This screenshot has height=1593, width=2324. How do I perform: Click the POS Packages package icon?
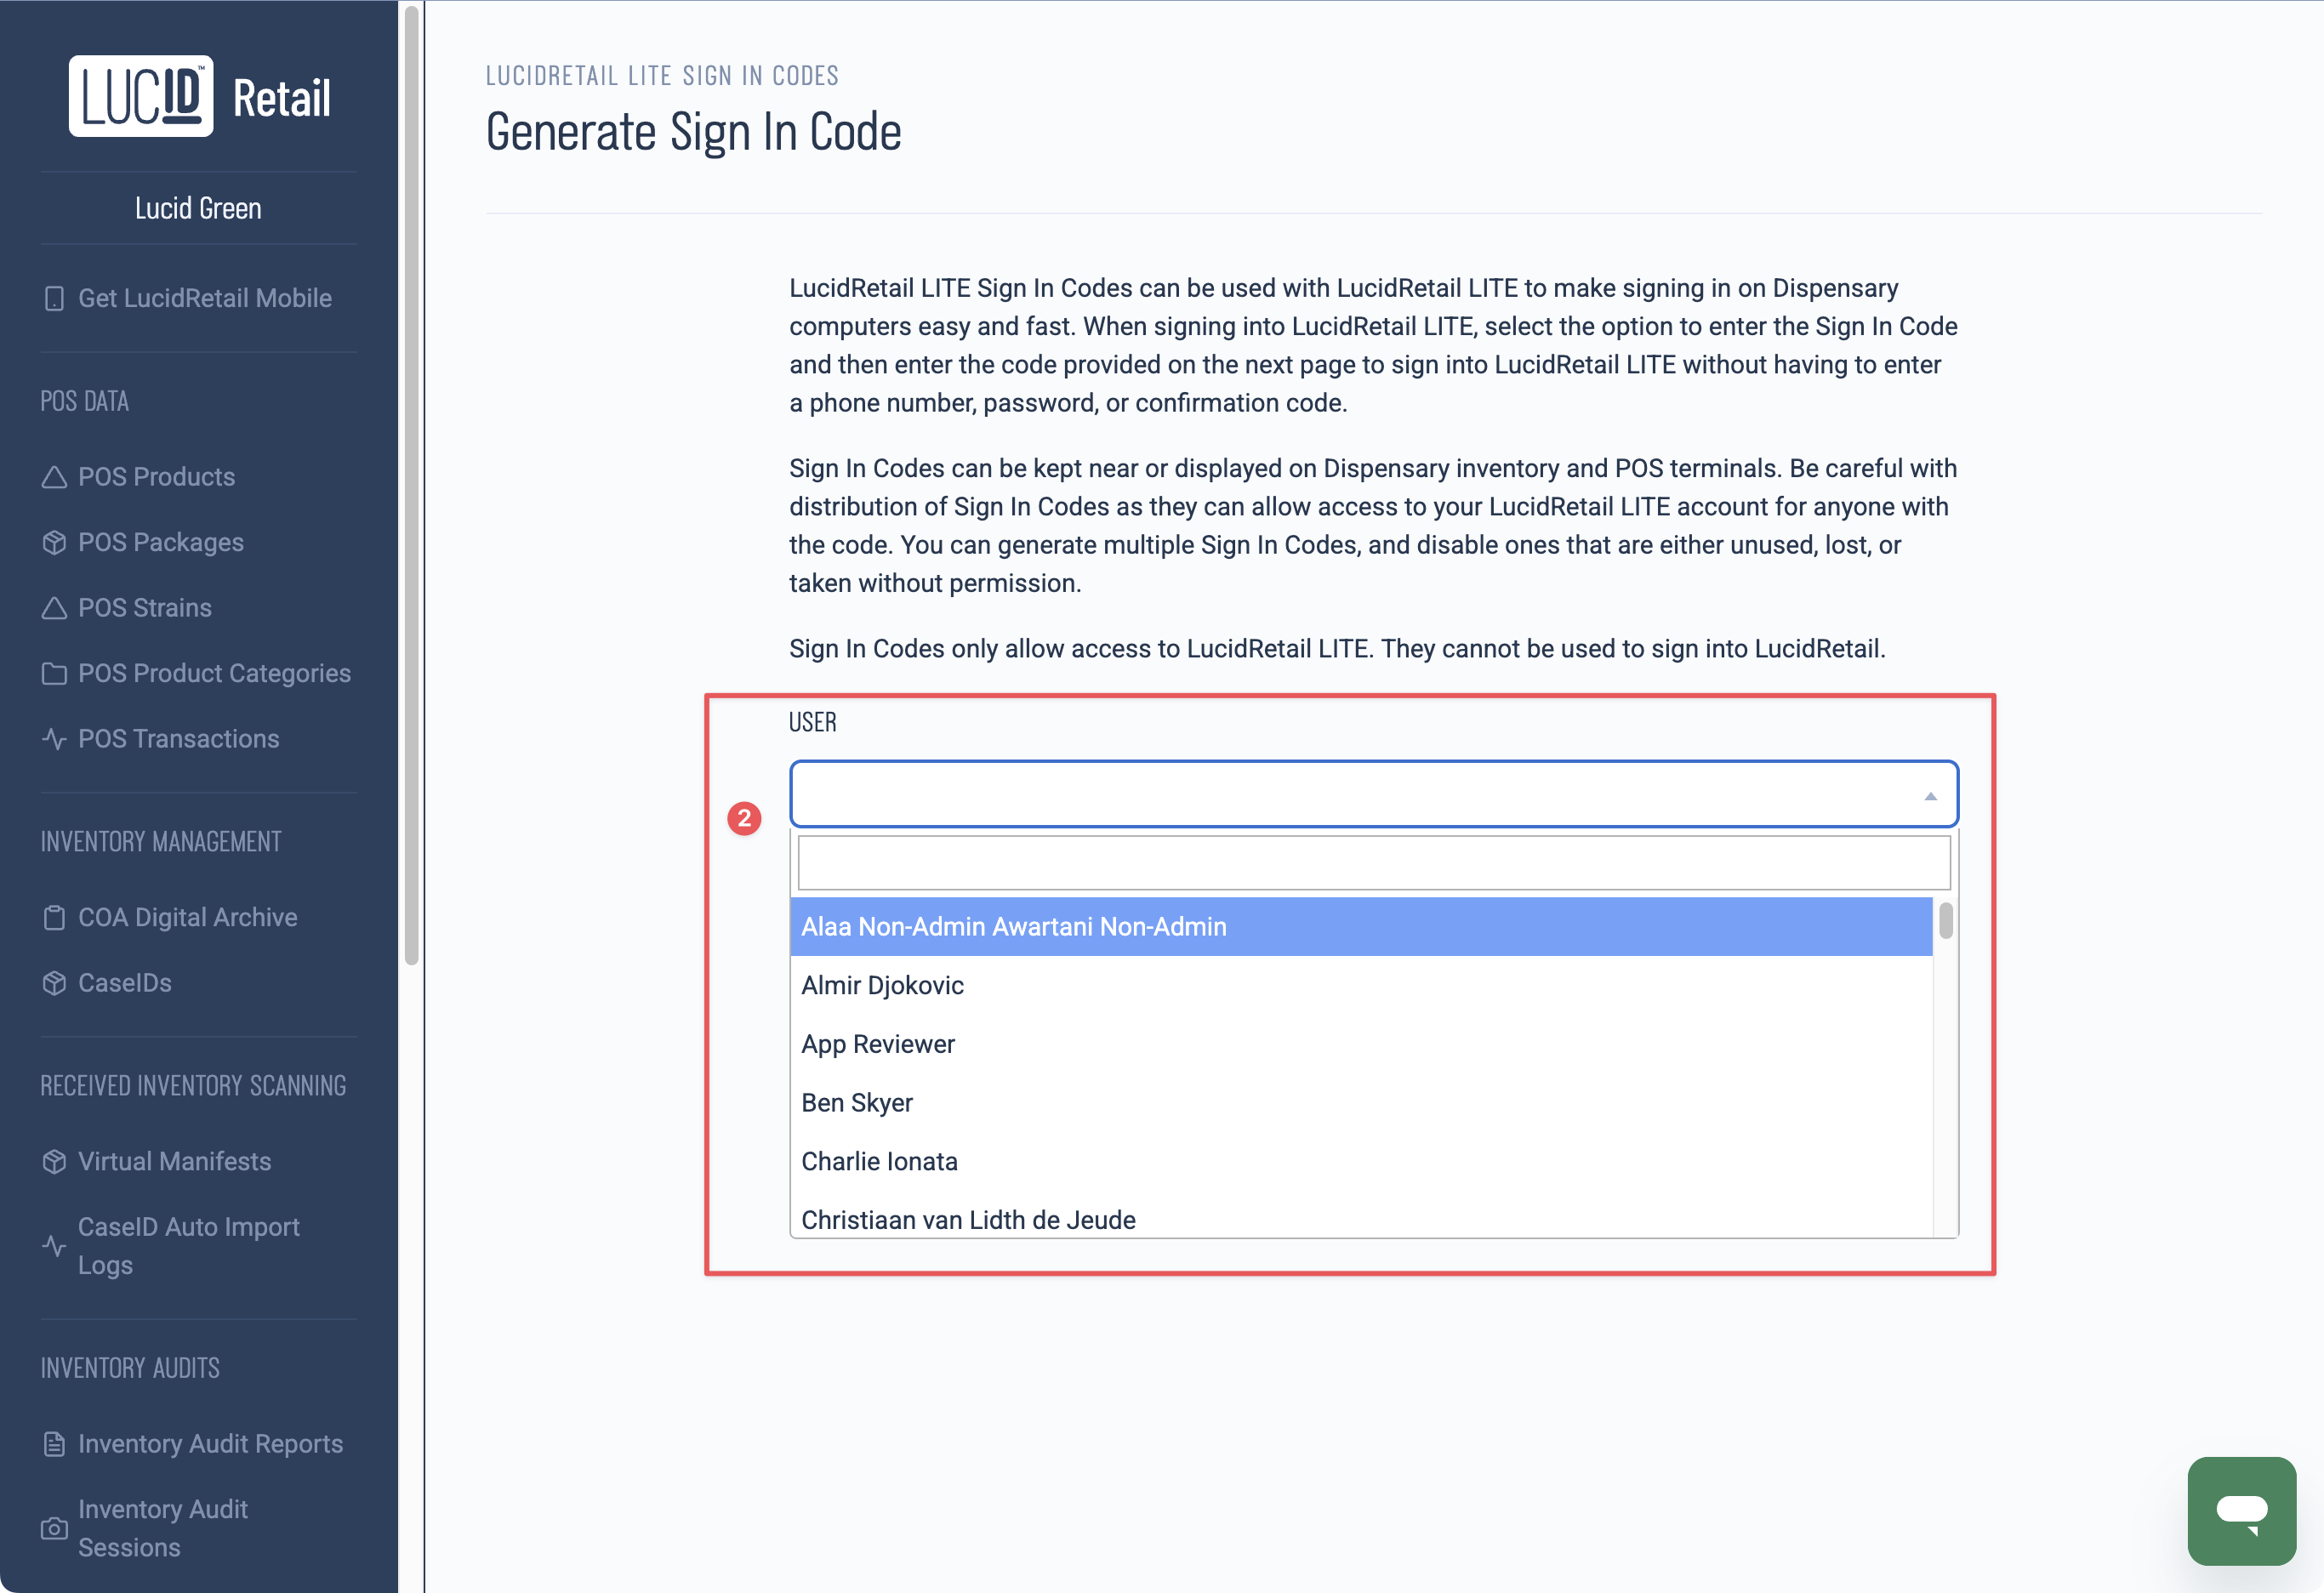tap(55, 542)
